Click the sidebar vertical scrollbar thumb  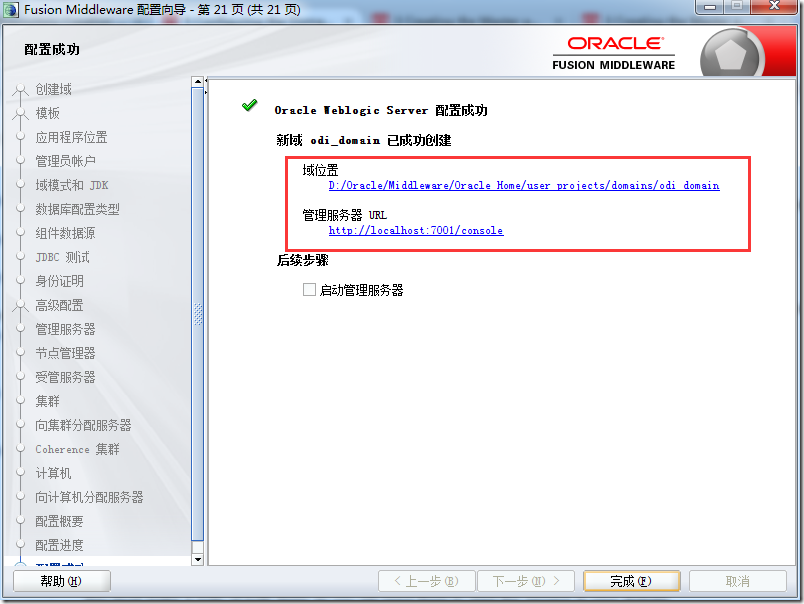pyautogui.click(x=197, y=314)
